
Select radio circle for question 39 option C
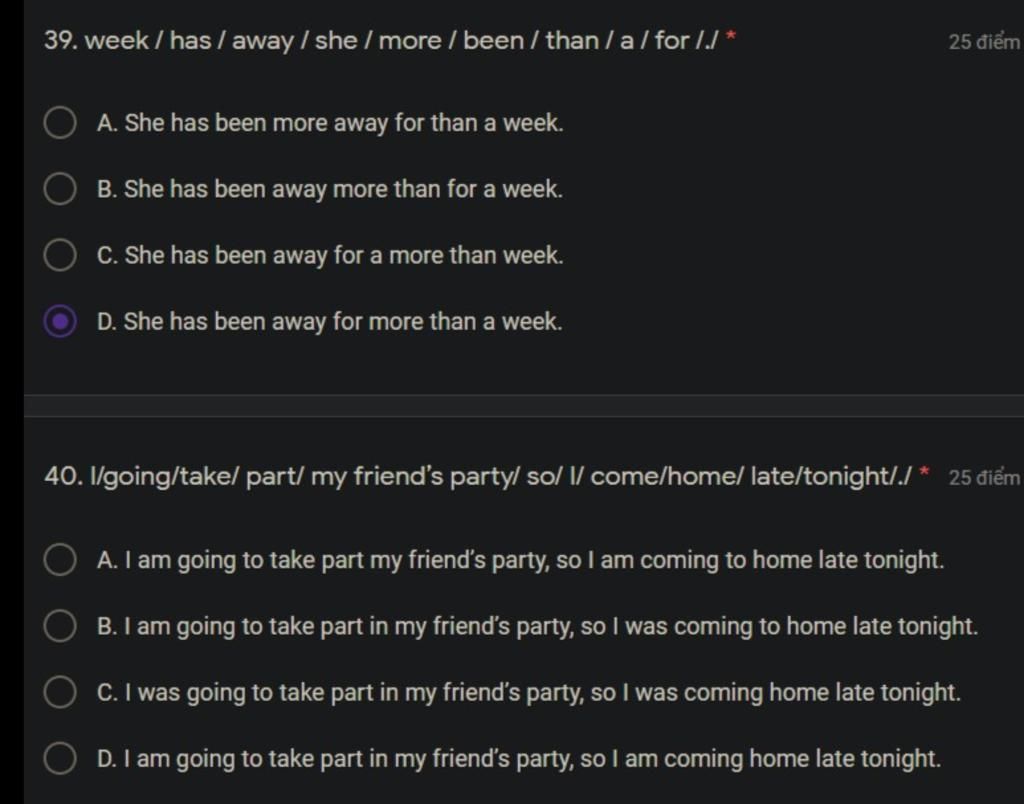tap(60, 255)
